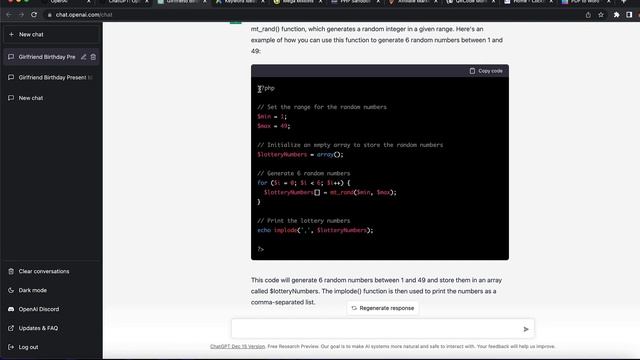Screen dimensions: 640x360
Task: Bookmark this page with the star icon
Action: (x=601, y=15)
